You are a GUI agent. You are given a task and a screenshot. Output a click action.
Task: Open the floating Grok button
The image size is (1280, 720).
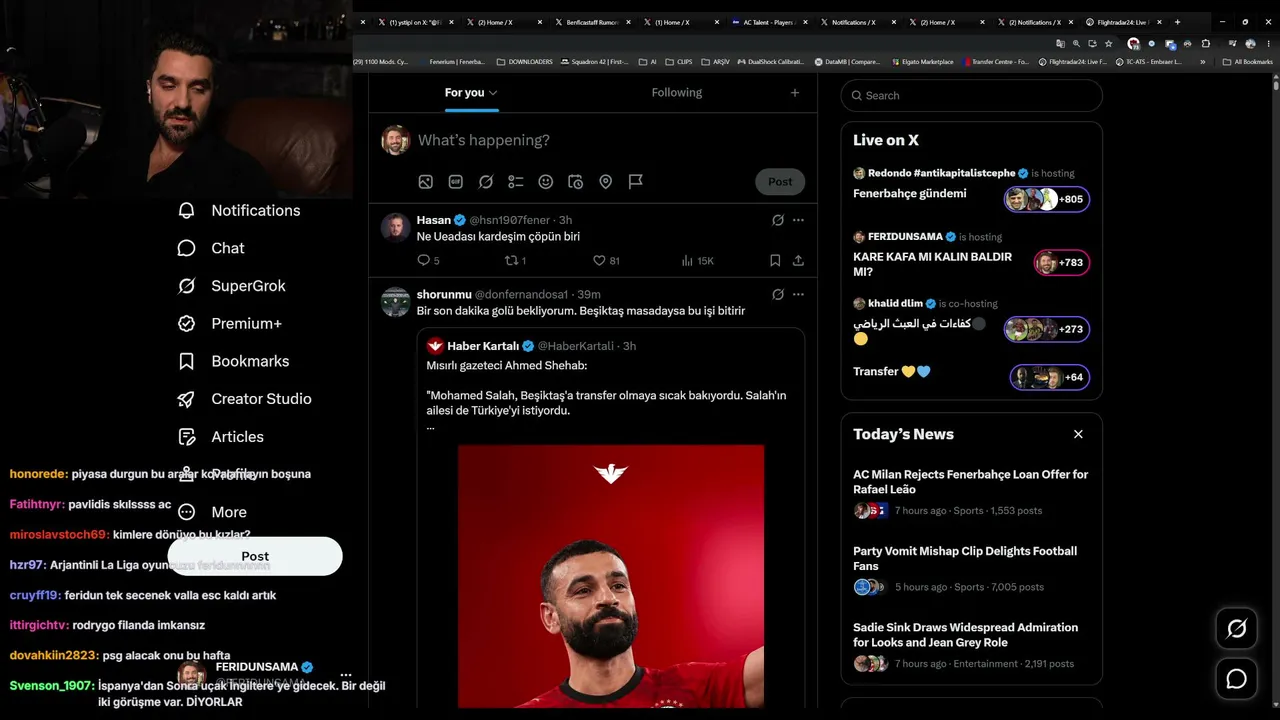(1237, 629)
